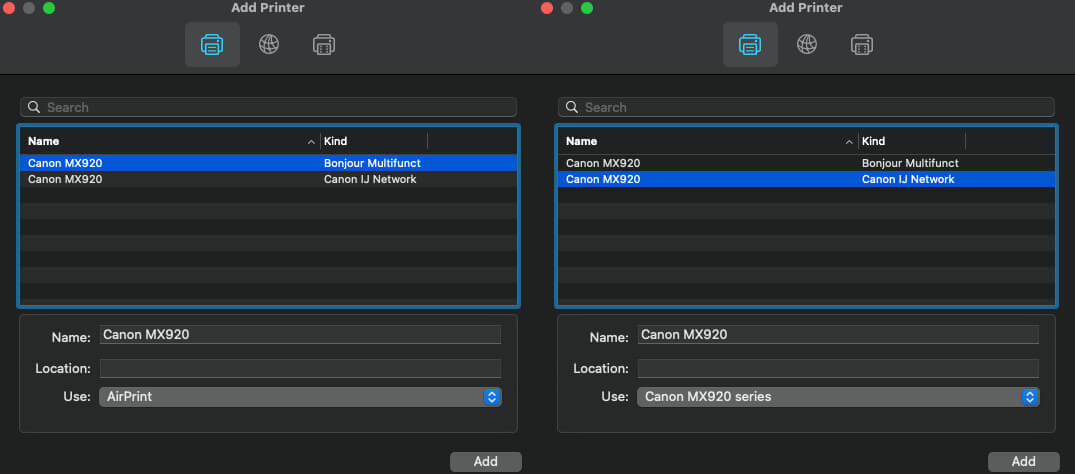Viewport: 1075px width, 474px height.
Task: Select Canon IJ Network row in right window
Action: coord(806,179)
